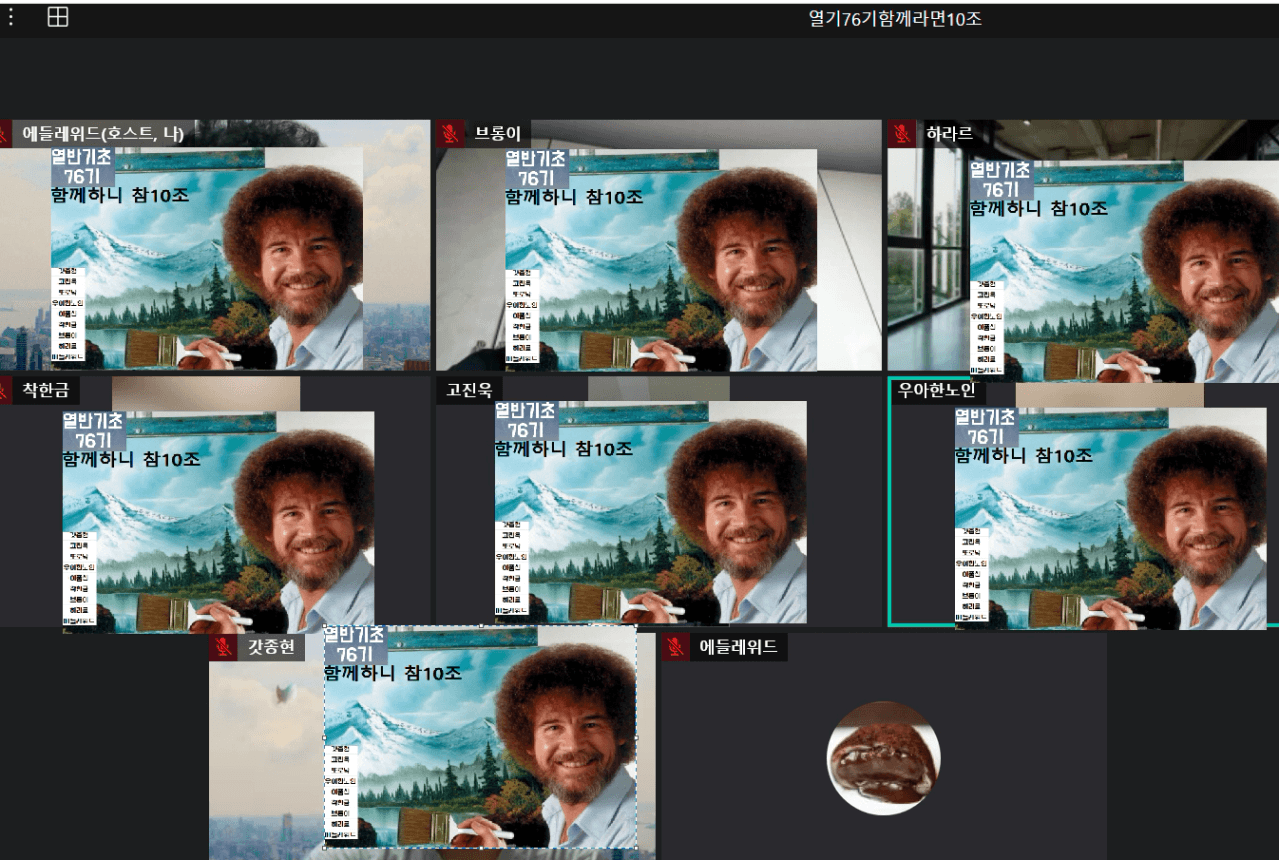The image size is (1279, 860).
Task: Click muted mic icon beside avatar-only 에들레위드
Action: [676, 647]
